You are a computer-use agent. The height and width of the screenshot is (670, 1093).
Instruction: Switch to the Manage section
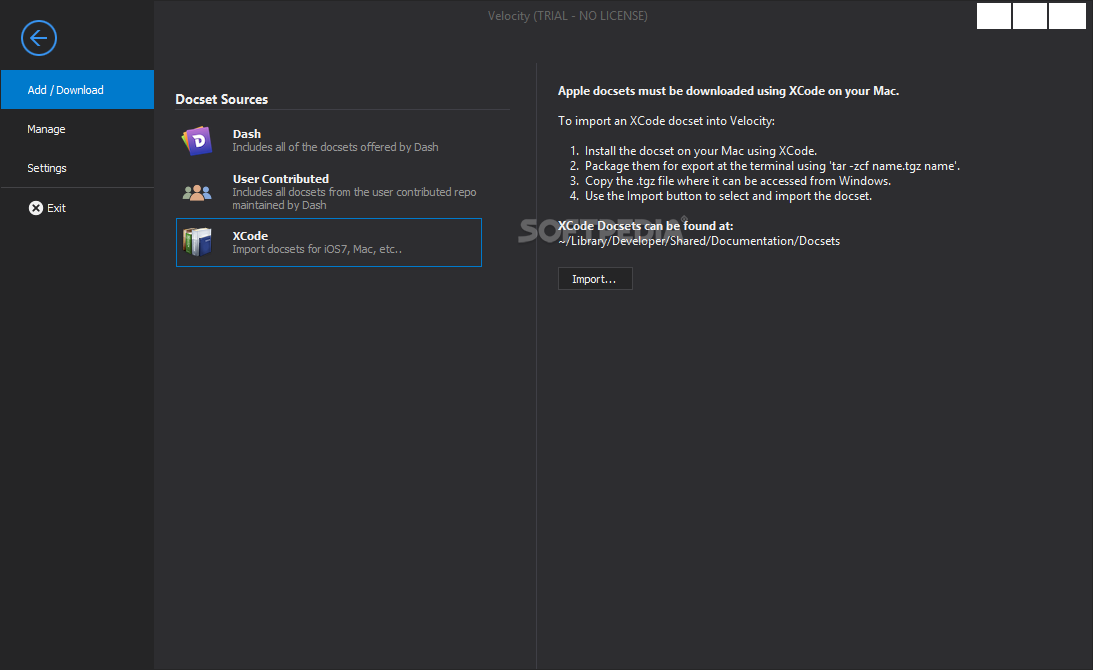46,129
